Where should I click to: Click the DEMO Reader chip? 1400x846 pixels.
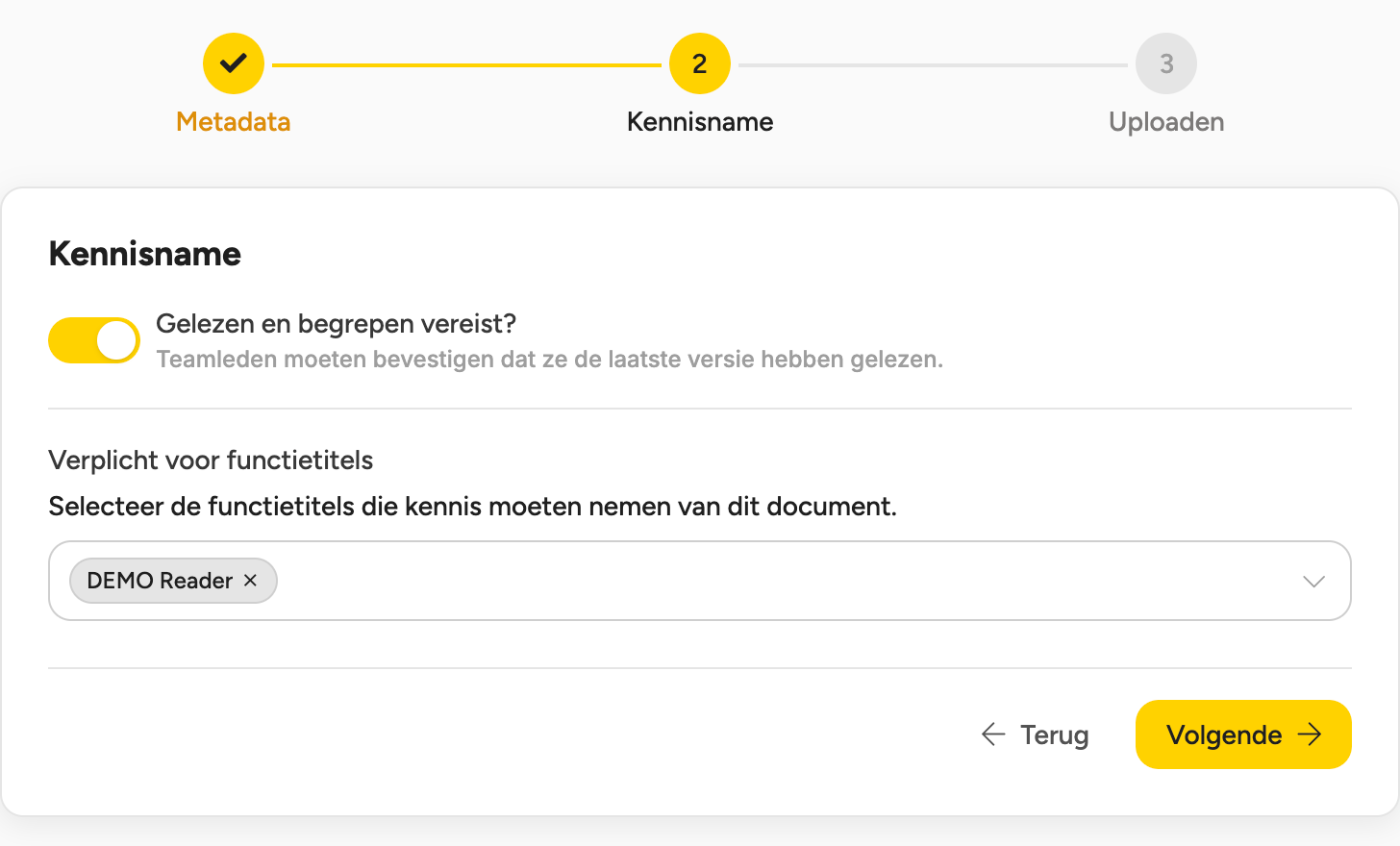[x=173, y=581]
